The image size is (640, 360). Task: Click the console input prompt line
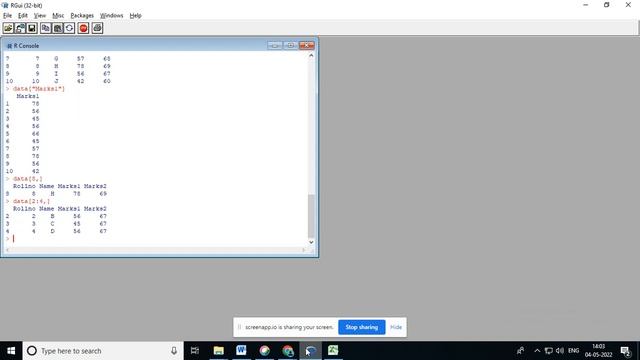[155, 238]
